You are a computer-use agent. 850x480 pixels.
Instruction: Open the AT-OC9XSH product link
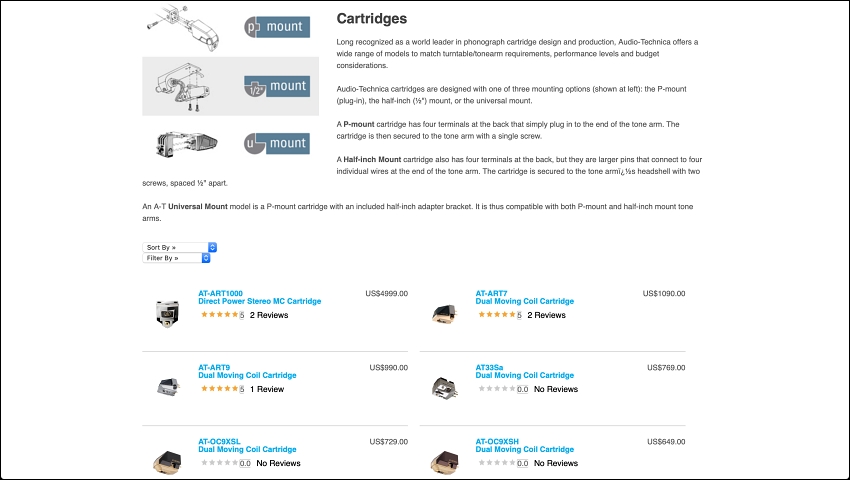(524, 445)
